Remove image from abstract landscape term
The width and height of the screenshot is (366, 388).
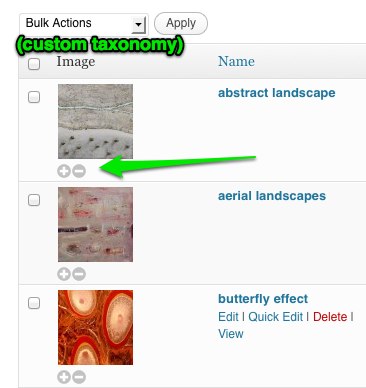coord(79,171)
